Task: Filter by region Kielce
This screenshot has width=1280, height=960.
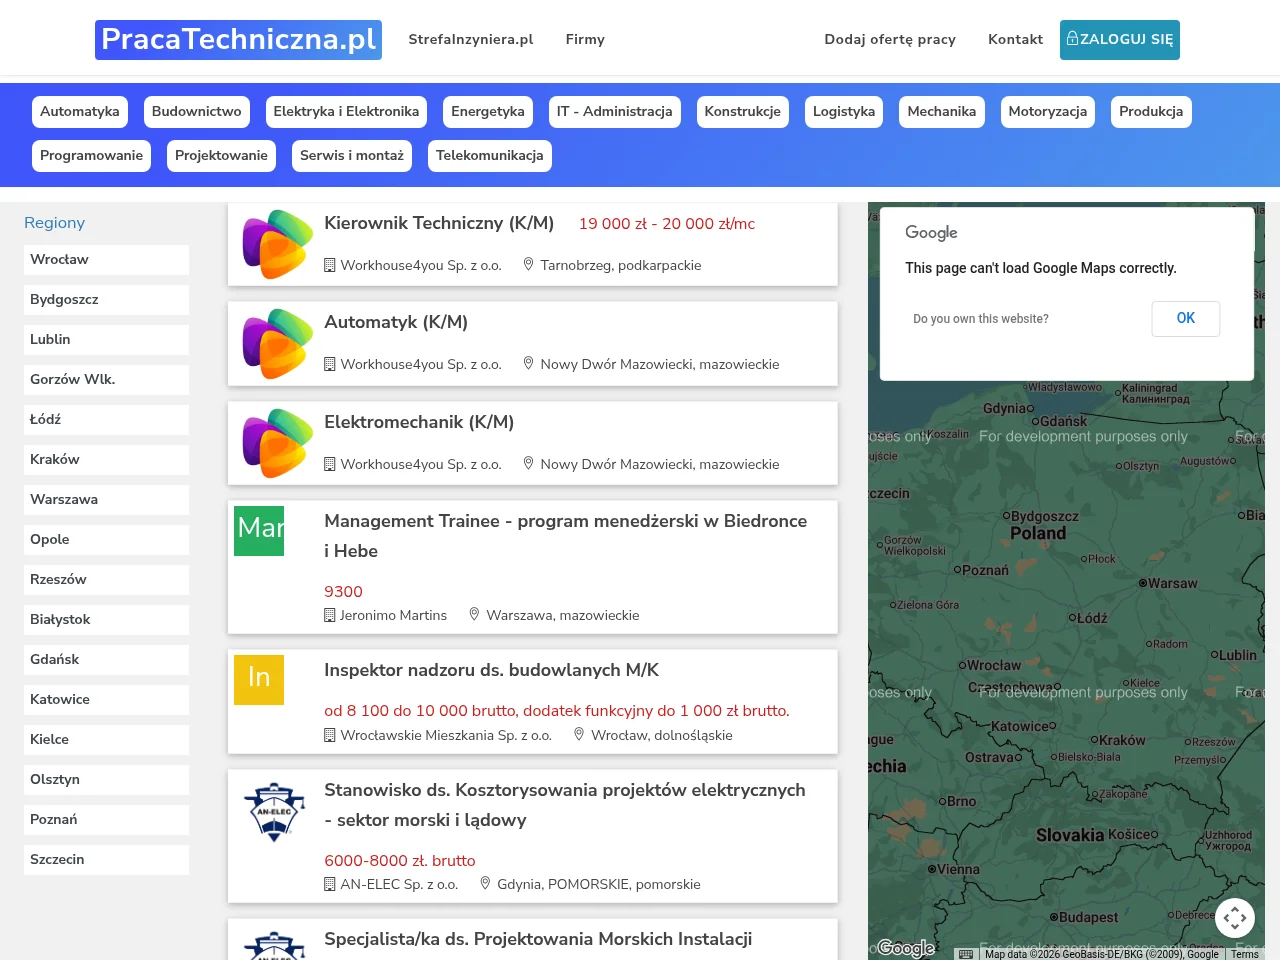Action: [x=106, y=740]
